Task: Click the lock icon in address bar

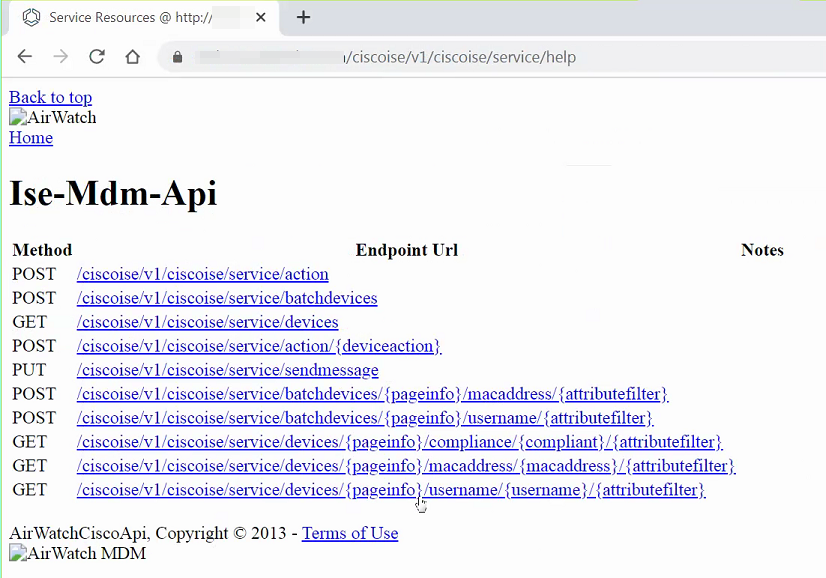Action: (x=178, y=57)
